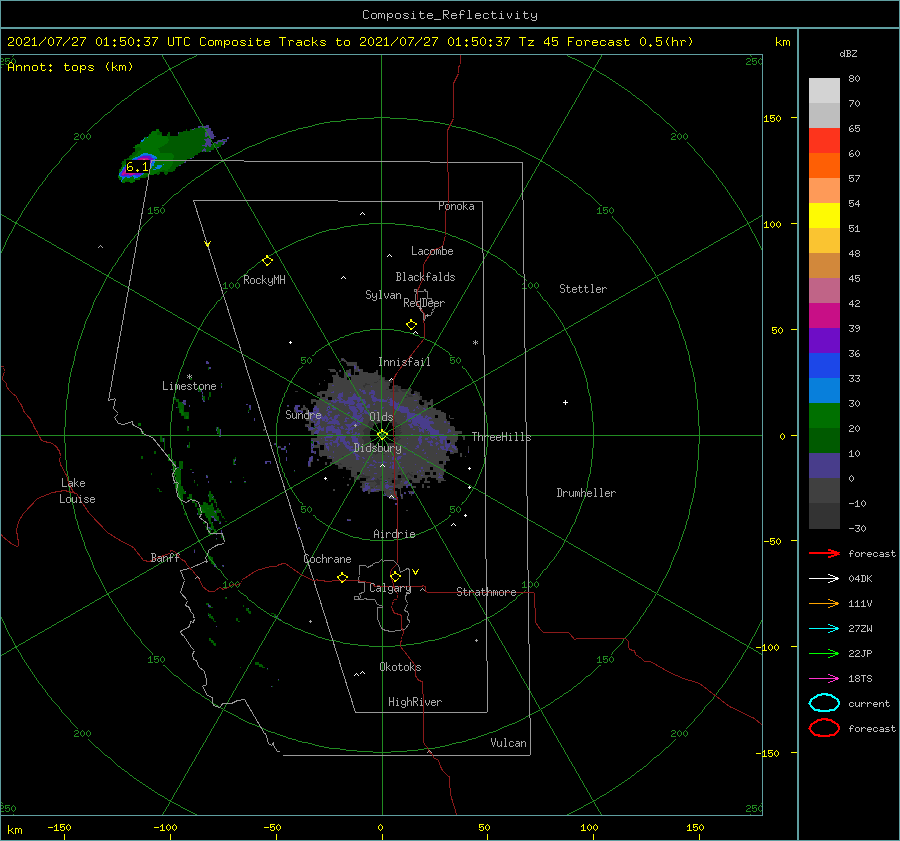Select the Okotoks label
The width and height of the screenshot is (900, 841).
(400, 667)
